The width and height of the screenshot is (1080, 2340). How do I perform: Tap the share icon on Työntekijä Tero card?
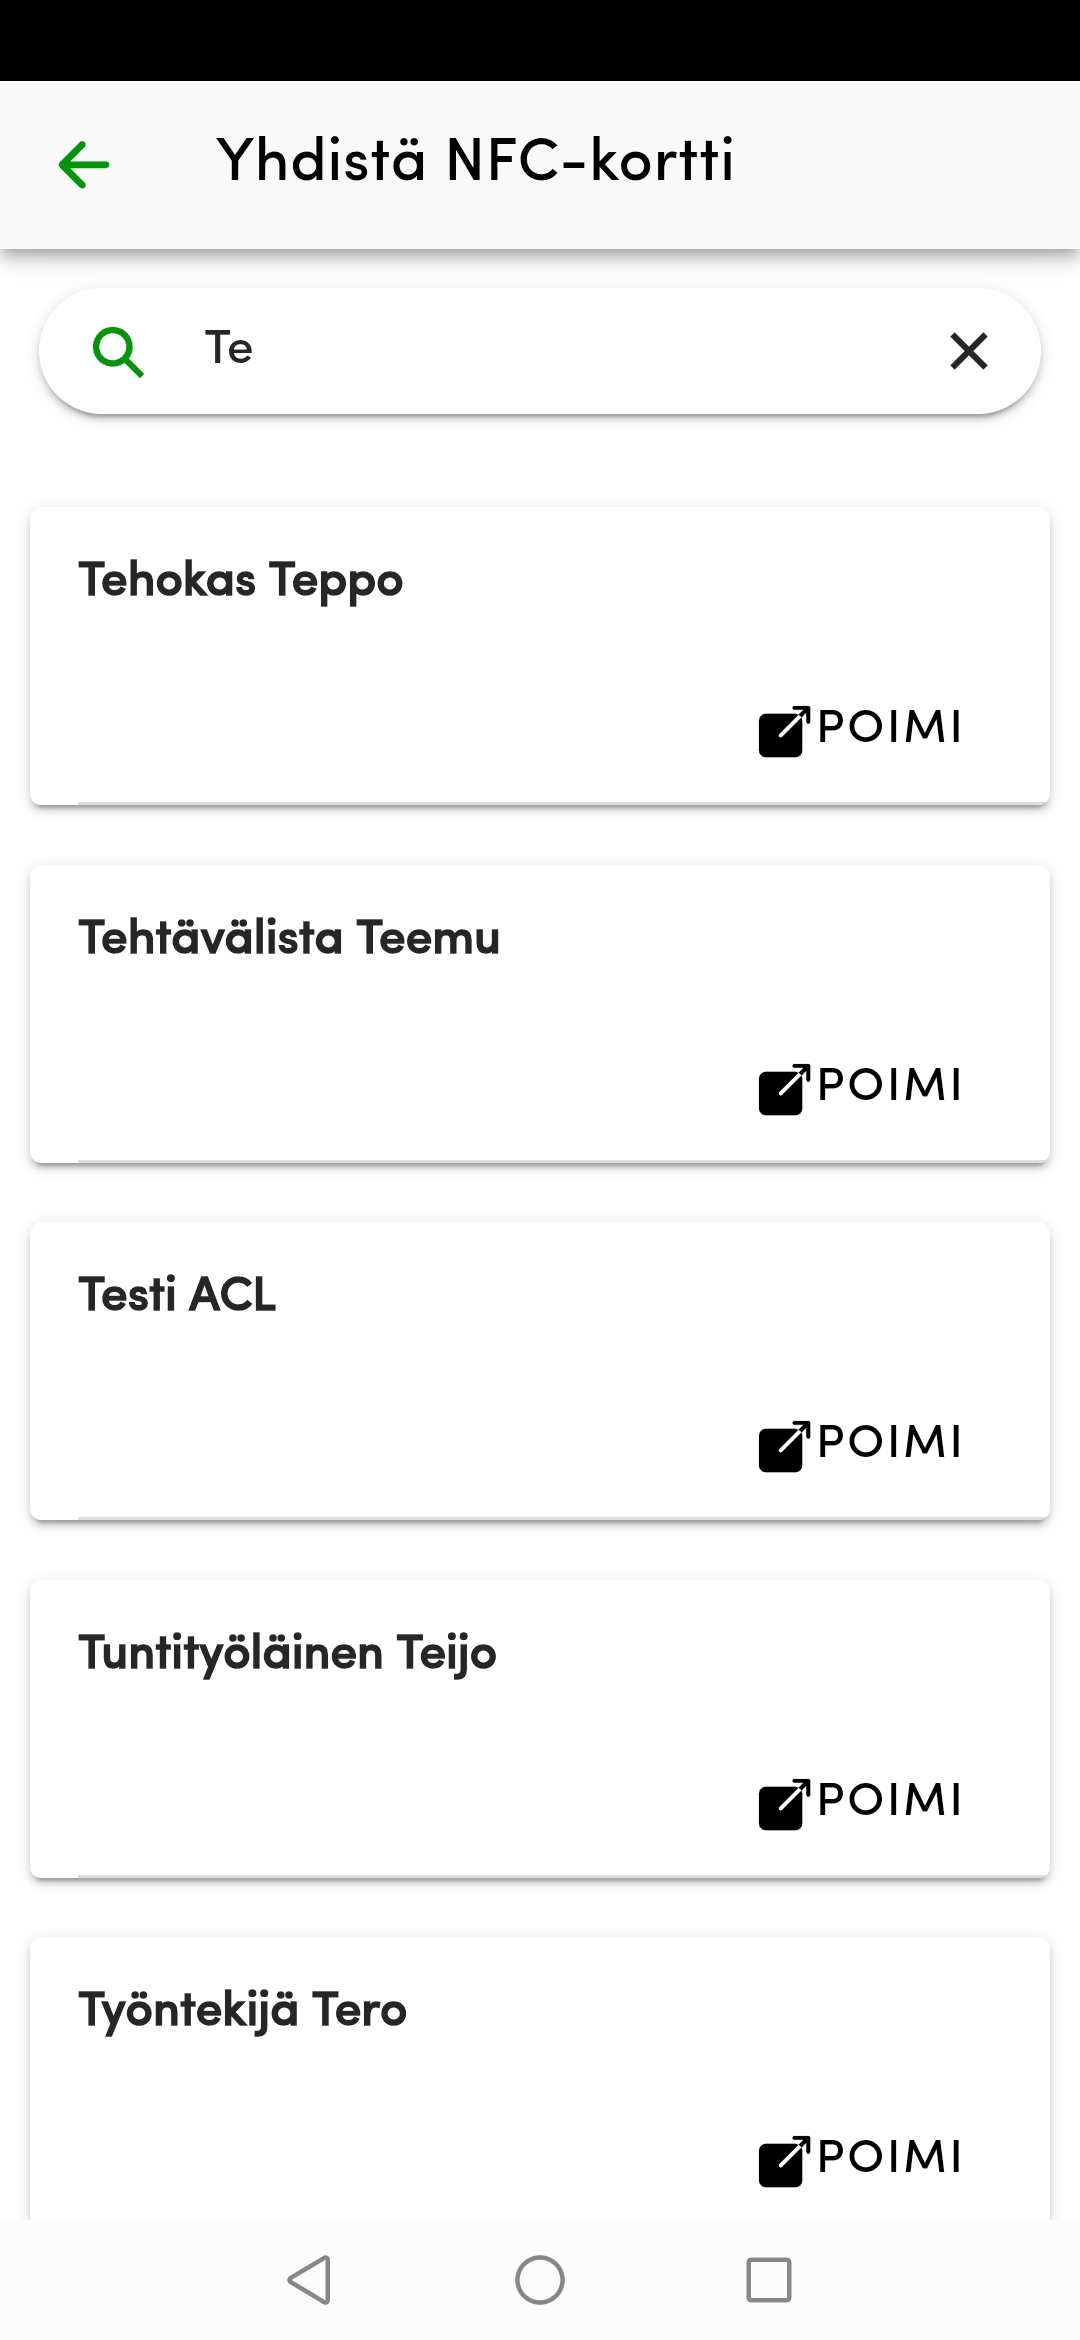pyautogui.click(x=781, y=2161)
